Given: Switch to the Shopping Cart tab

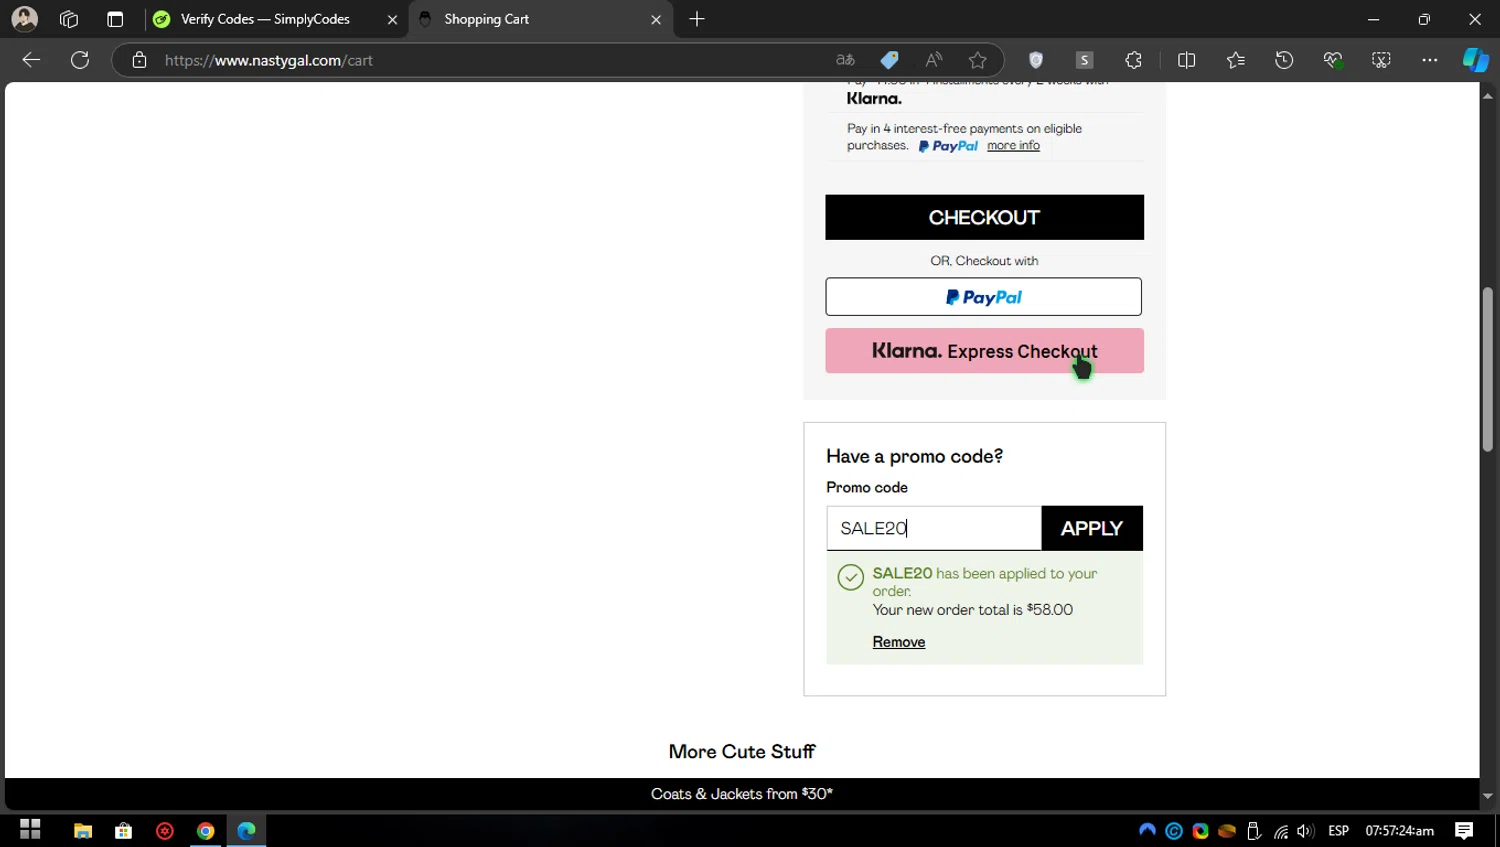Looking at the screenshot, I should [x=531, y=19].
